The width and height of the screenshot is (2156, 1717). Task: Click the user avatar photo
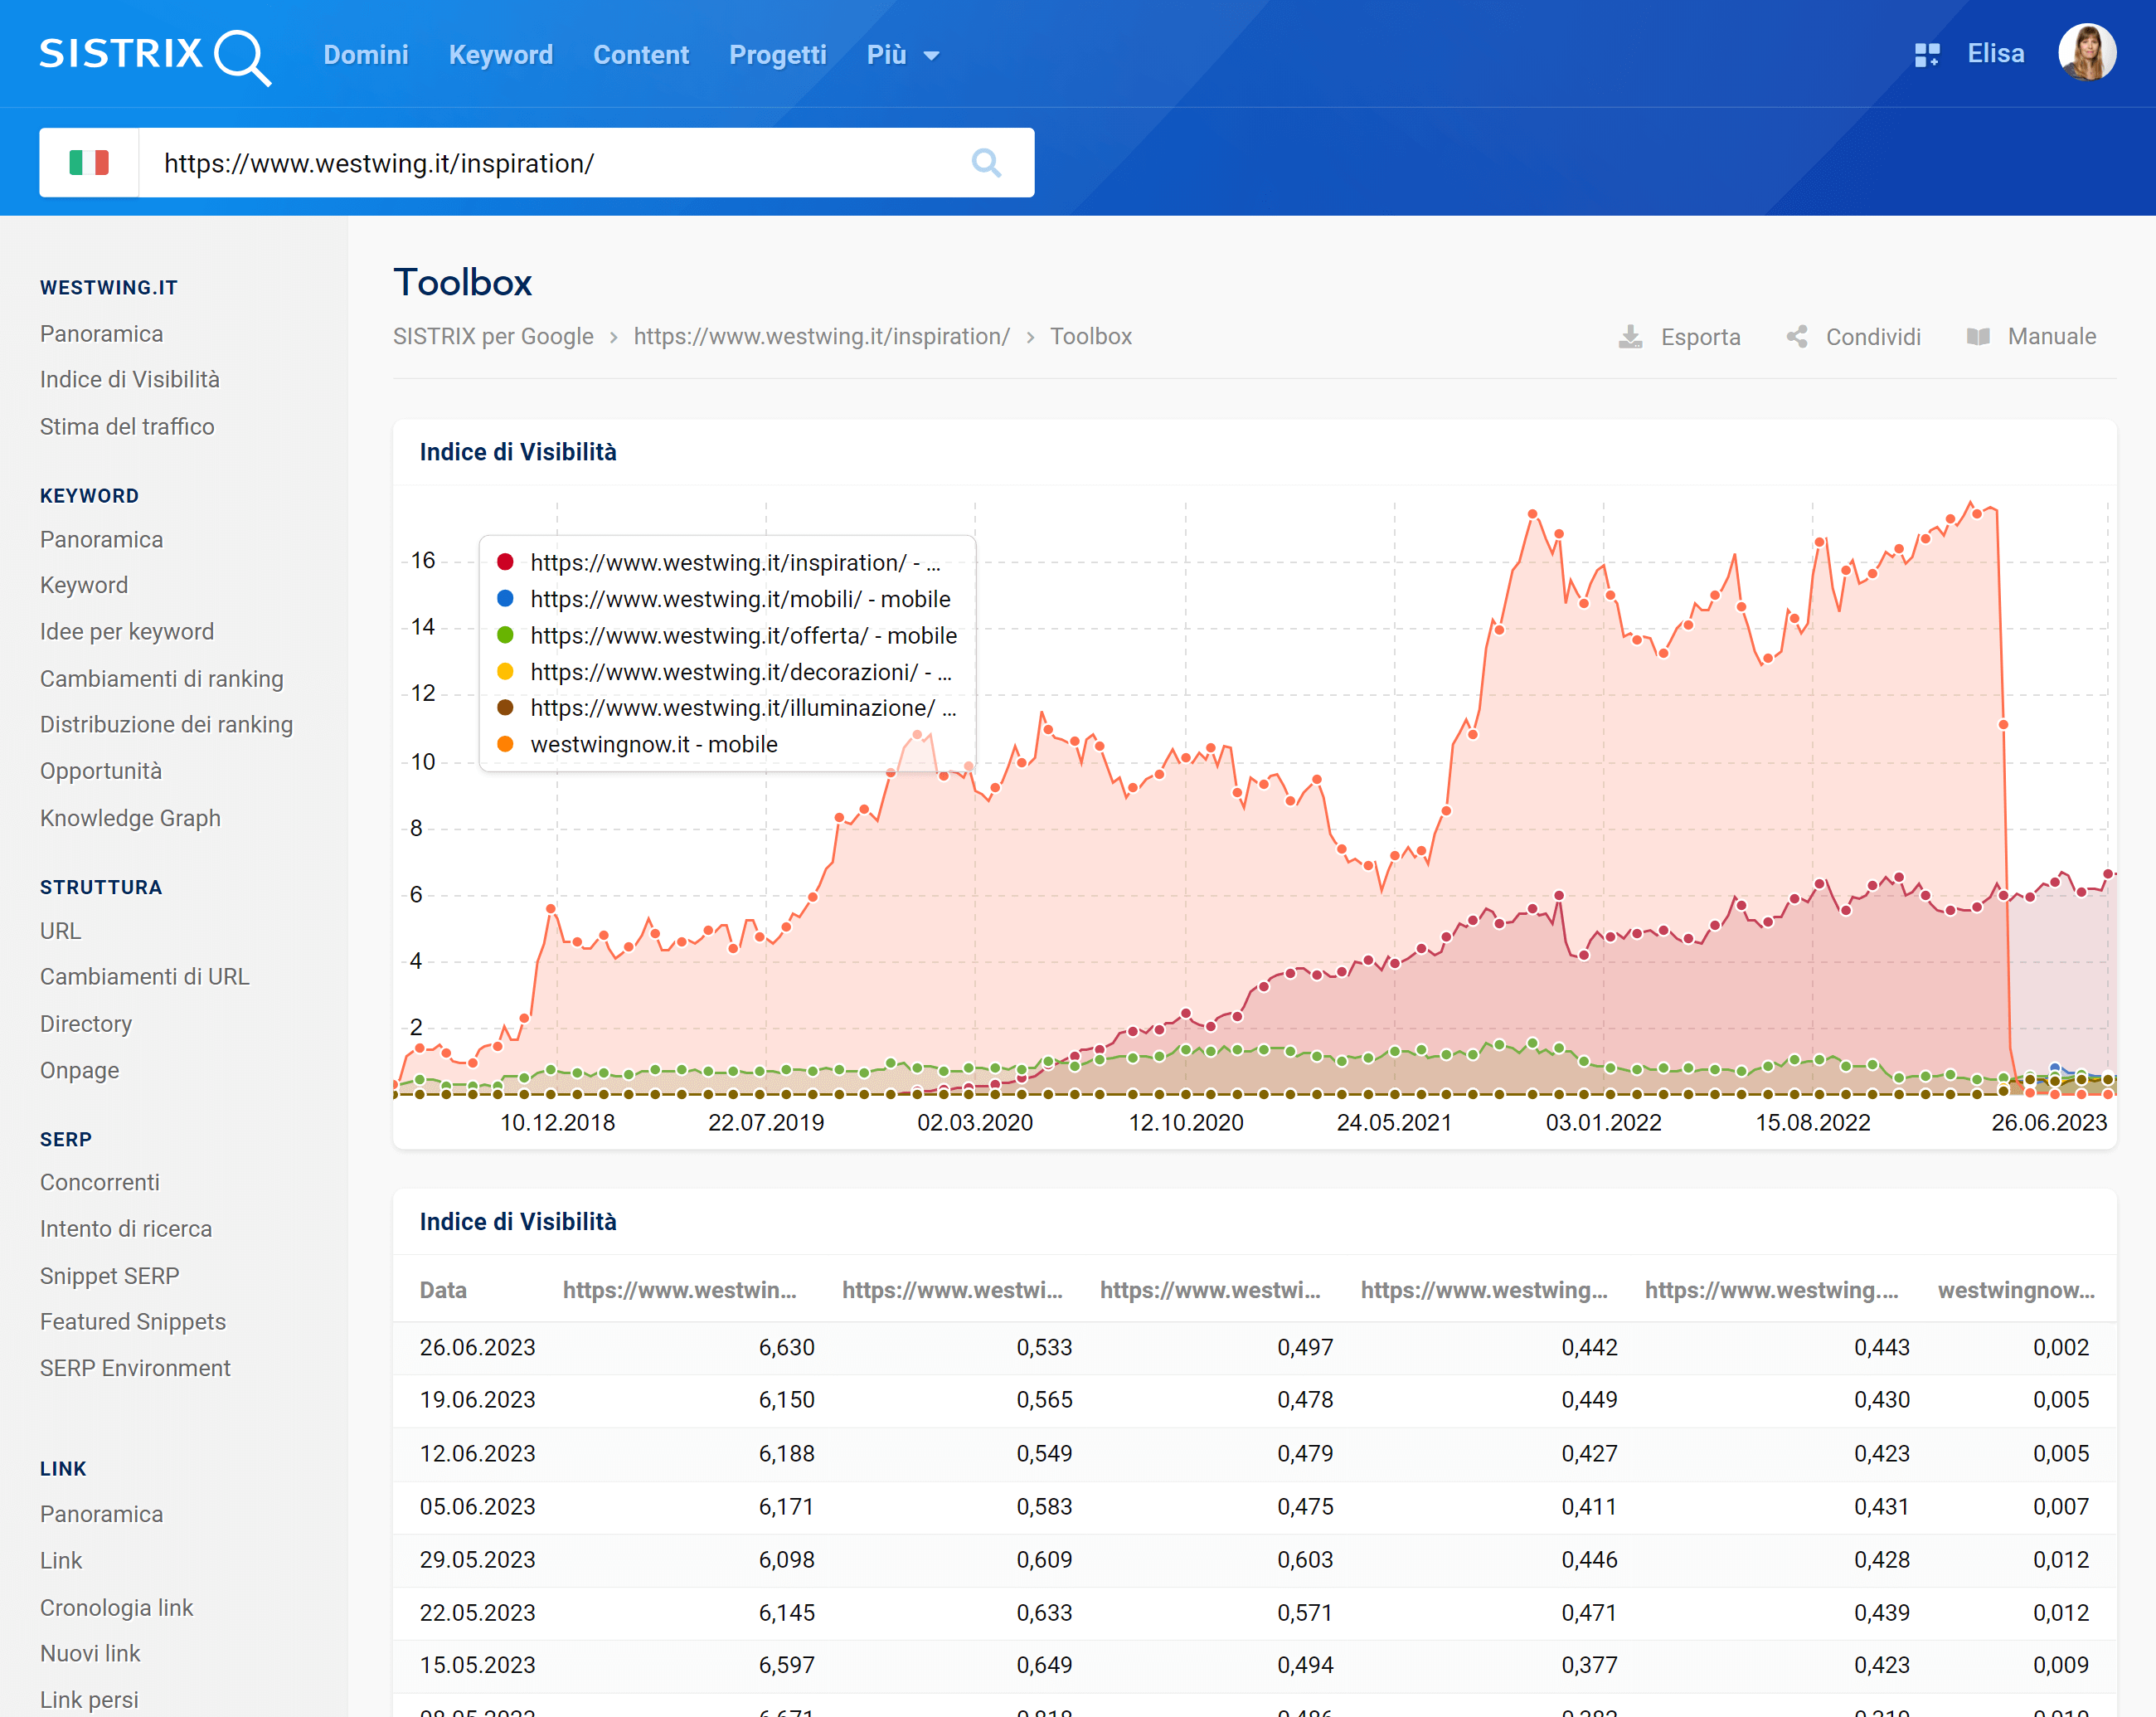[x=2086, y=53]
